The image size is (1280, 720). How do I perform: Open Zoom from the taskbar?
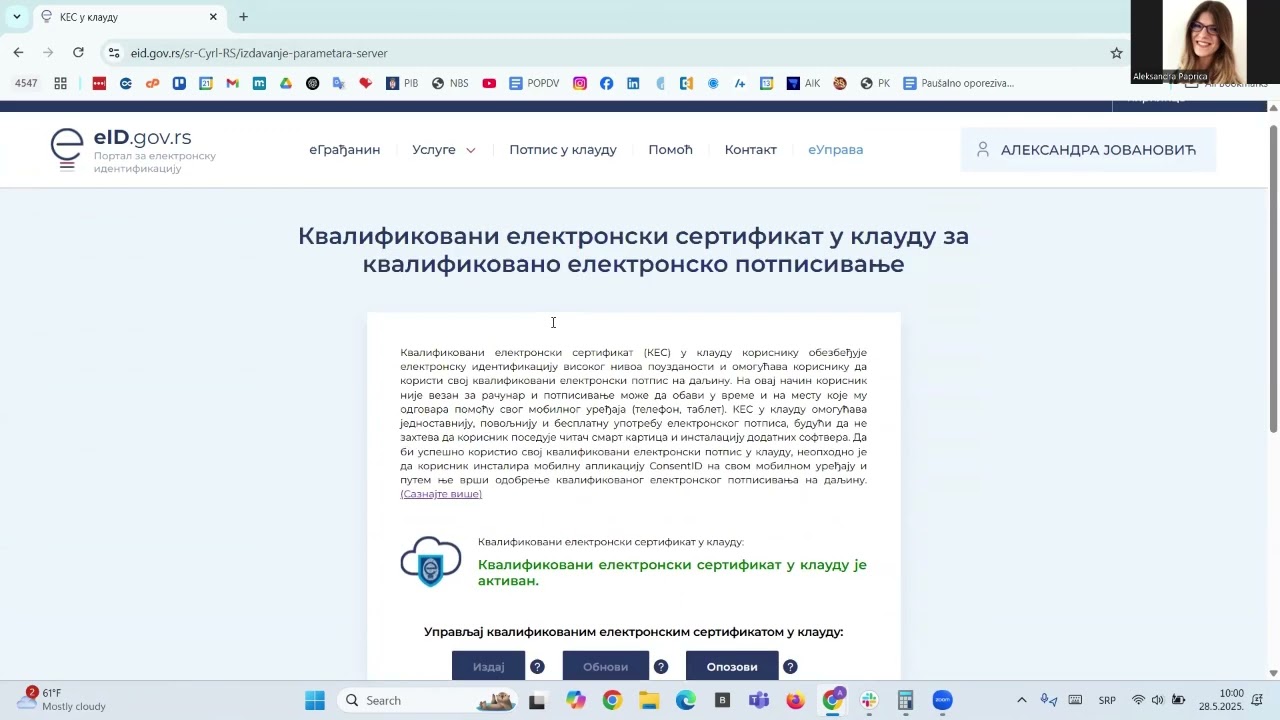point(943,700)
